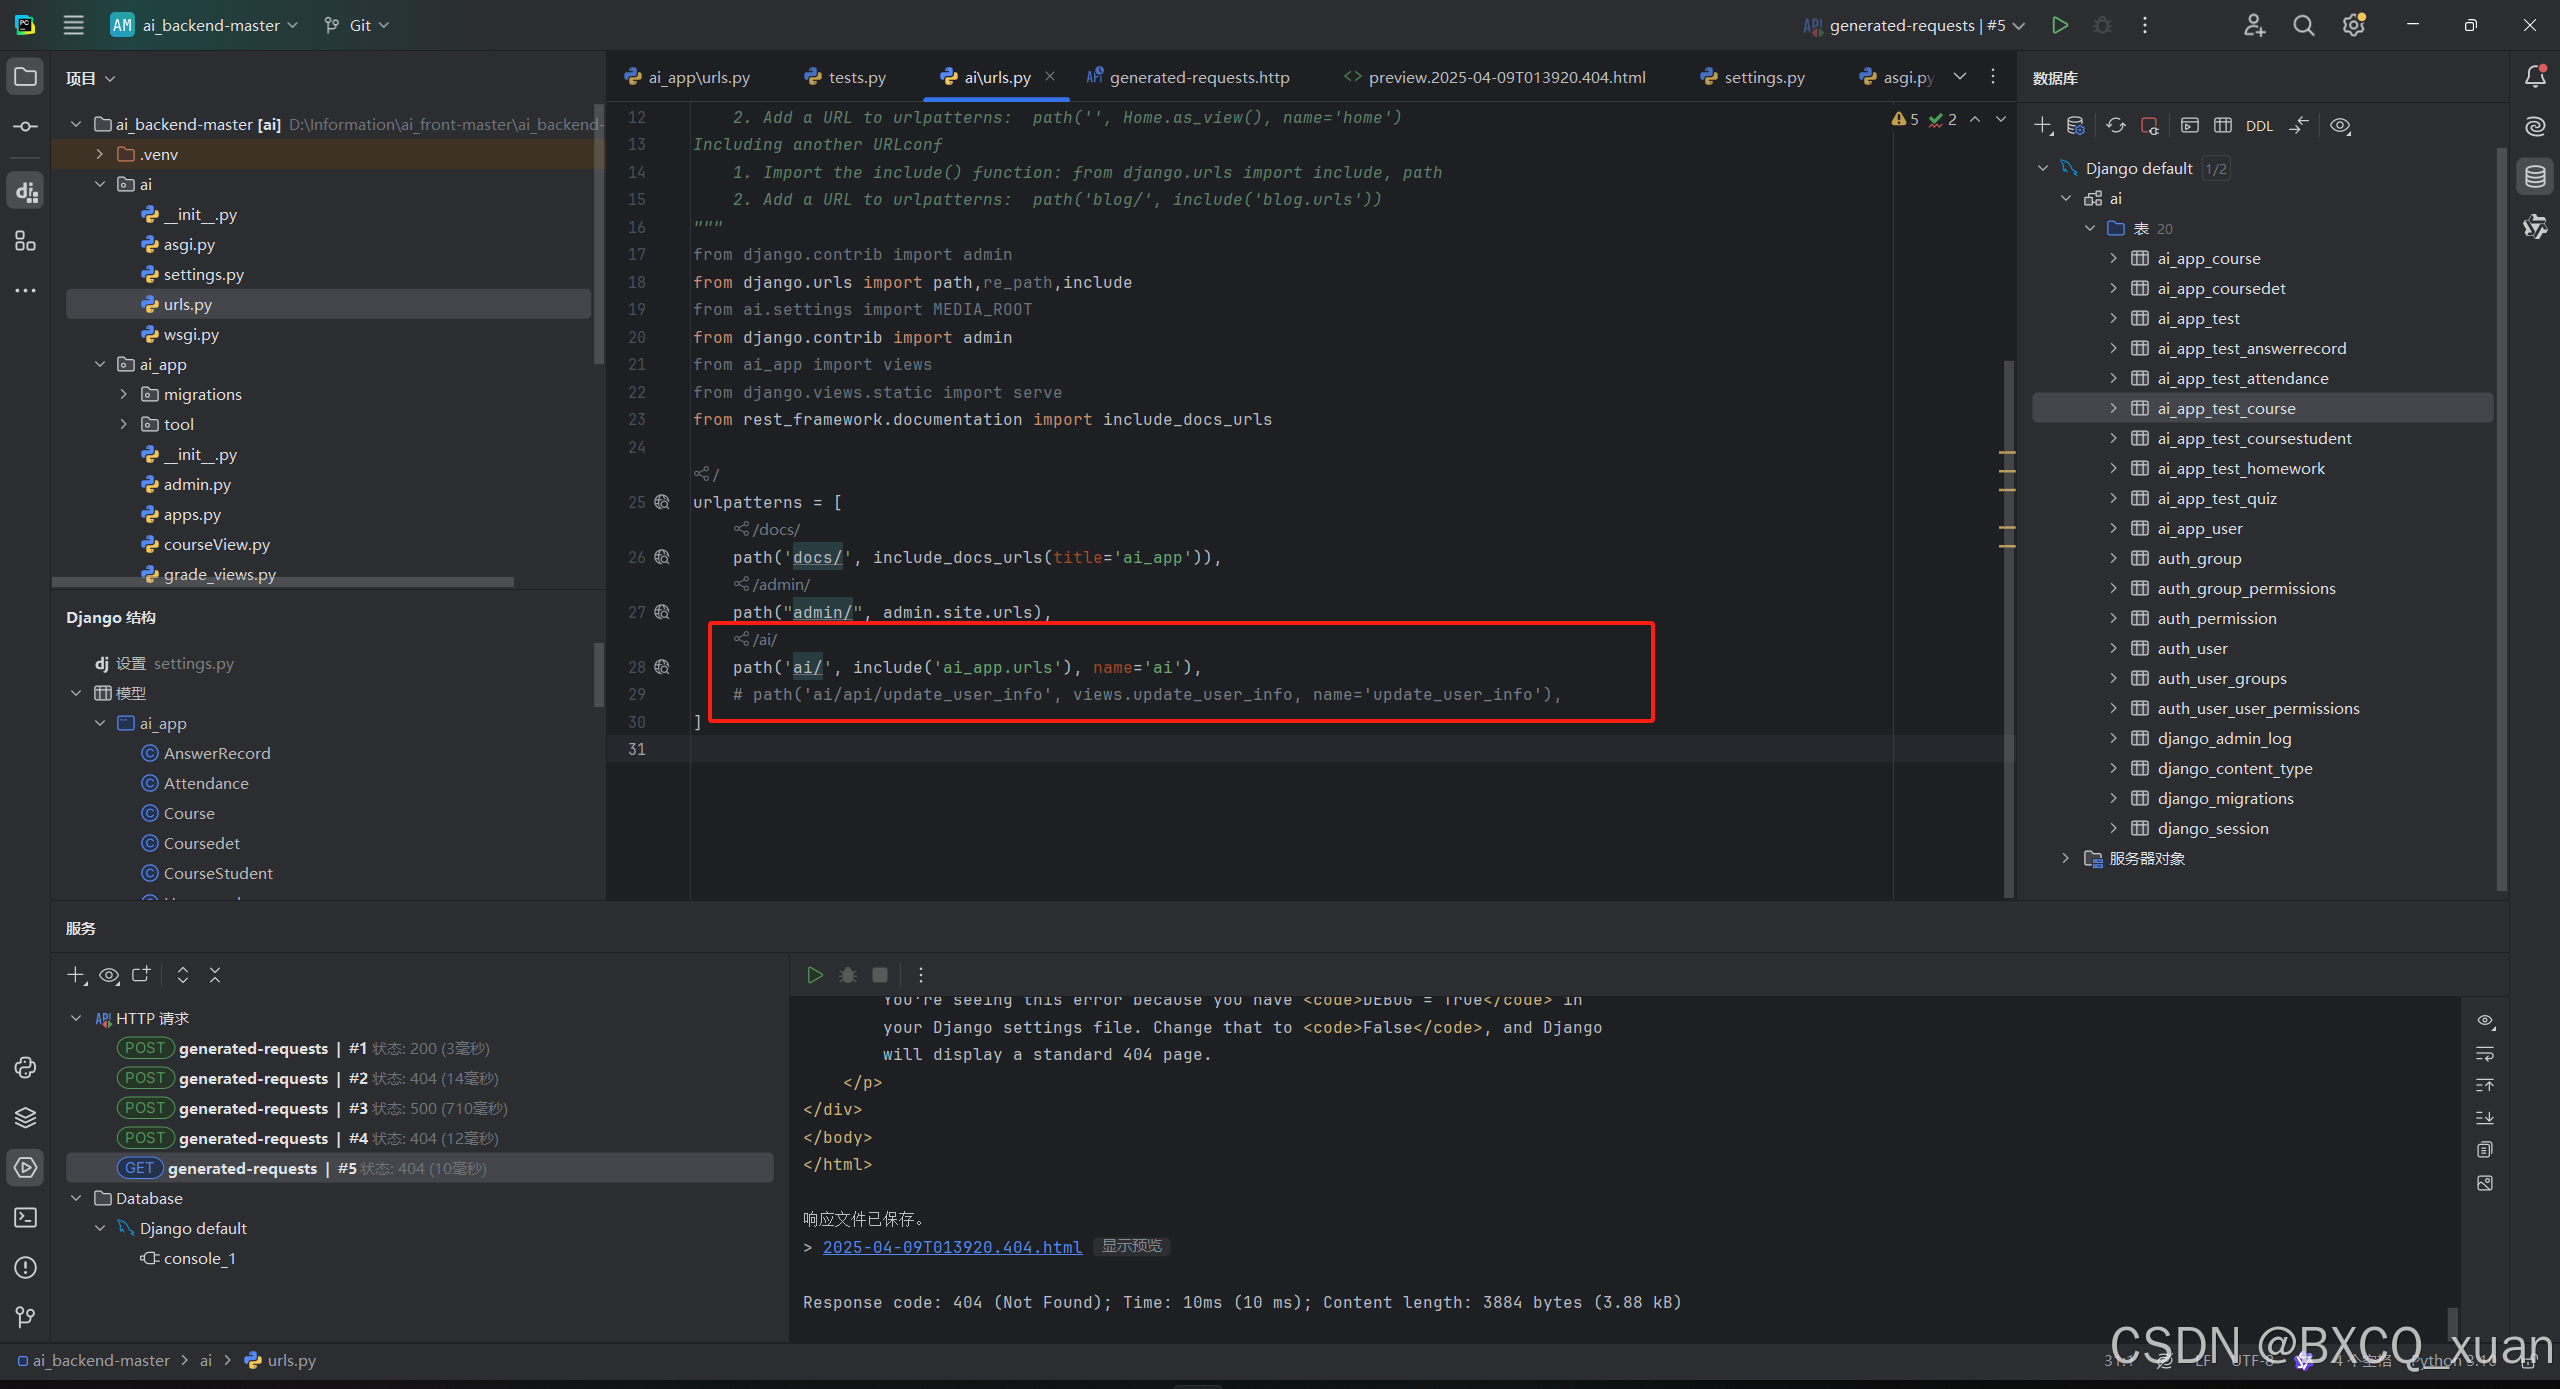Screen dimensions: 2560x1389
Task: Open the Git dropdown menu
Action: (x=358, y=25)
